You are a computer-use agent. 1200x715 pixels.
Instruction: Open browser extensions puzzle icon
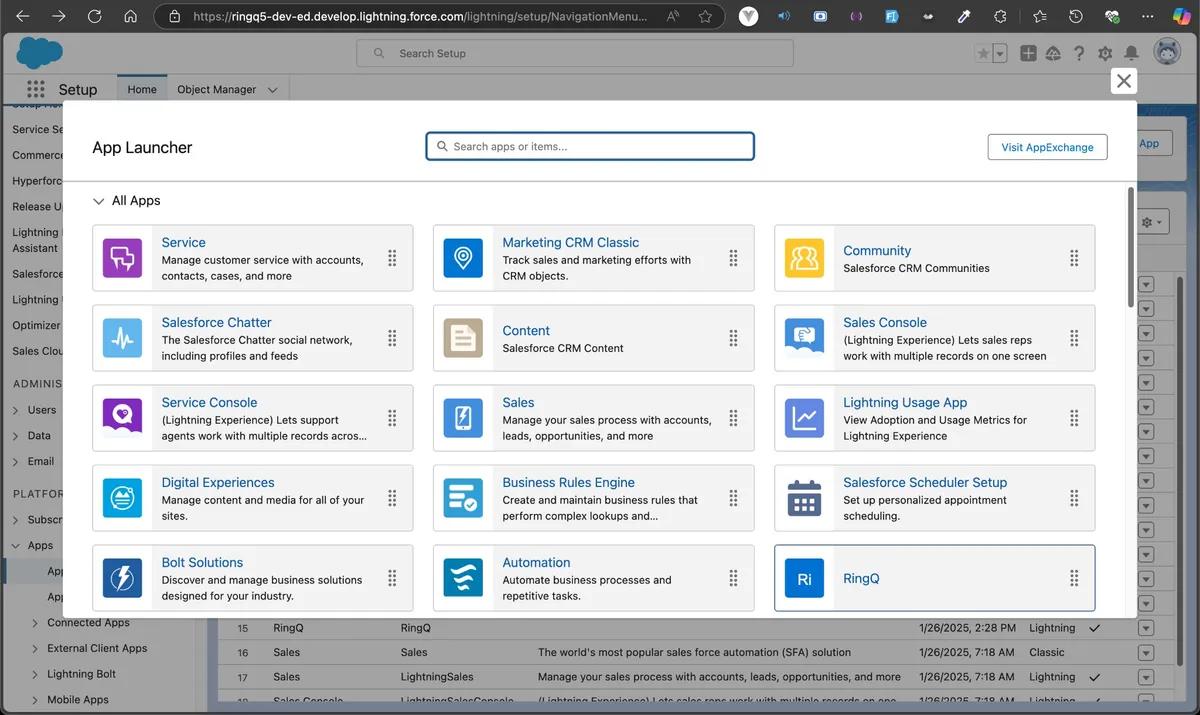pyautogui.click(x=999, y=16)
